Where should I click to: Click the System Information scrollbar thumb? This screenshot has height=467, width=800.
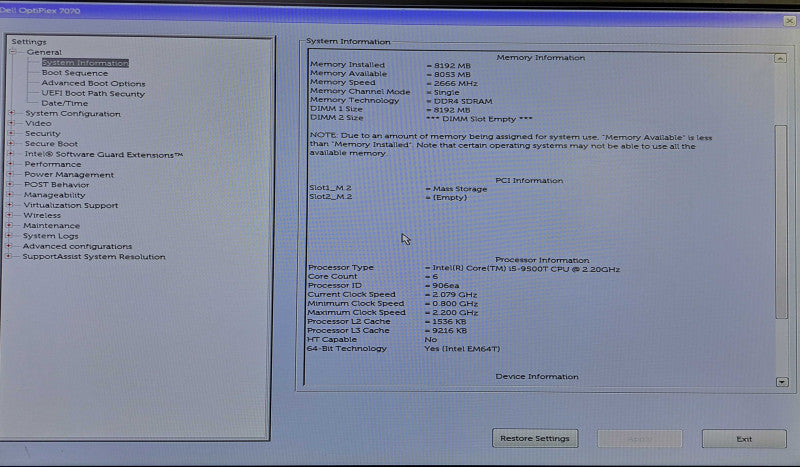(x=781, y=221)
